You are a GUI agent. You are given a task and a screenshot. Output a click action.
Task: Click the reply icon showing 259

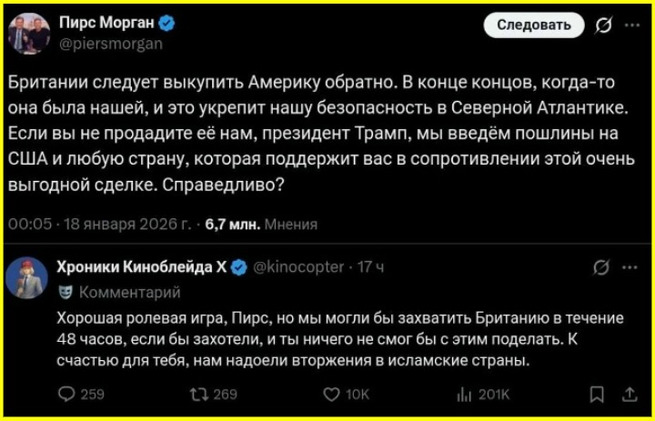pos(66,394)
